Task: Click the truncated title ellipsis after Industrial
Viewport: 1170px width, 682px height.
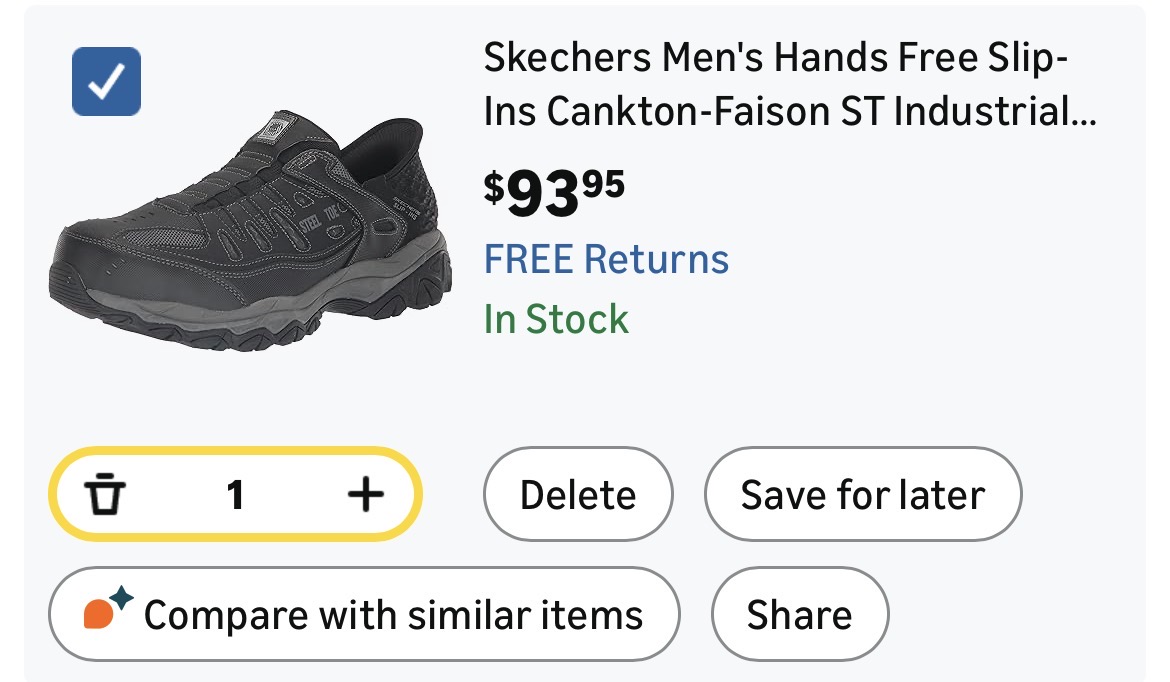Action: (x=1084, y=114)
